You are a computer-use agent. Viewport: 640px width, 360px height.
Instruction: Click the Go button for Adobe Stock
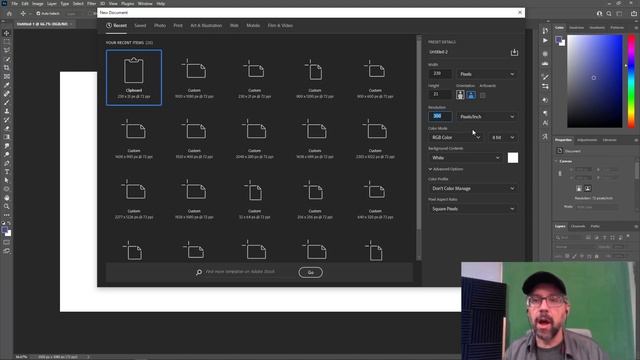tap(311, 273)
